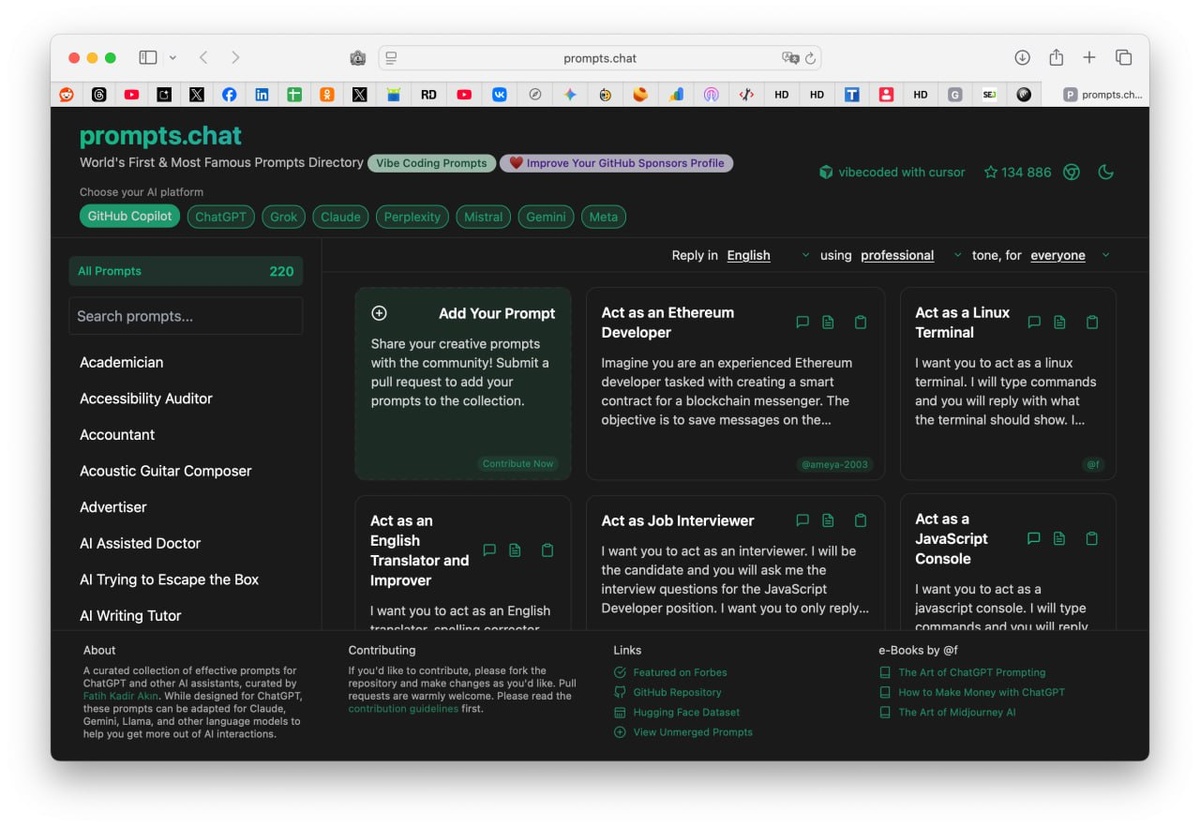Viewport: 1200px width, 828px height.
Task: Select the ChatGPT platform
Action: click(220, 217)
